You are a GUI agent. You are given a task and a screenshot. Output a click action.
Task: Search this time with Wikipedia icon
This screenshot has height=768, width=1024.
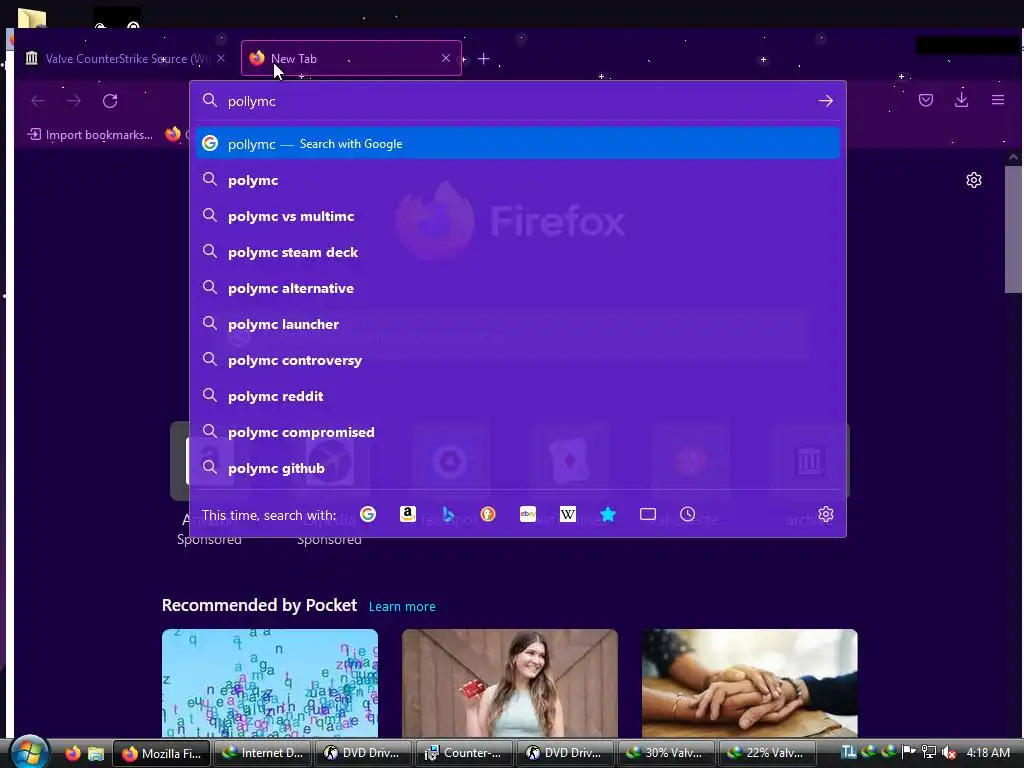pyautogui.click(x=568, y=515)
